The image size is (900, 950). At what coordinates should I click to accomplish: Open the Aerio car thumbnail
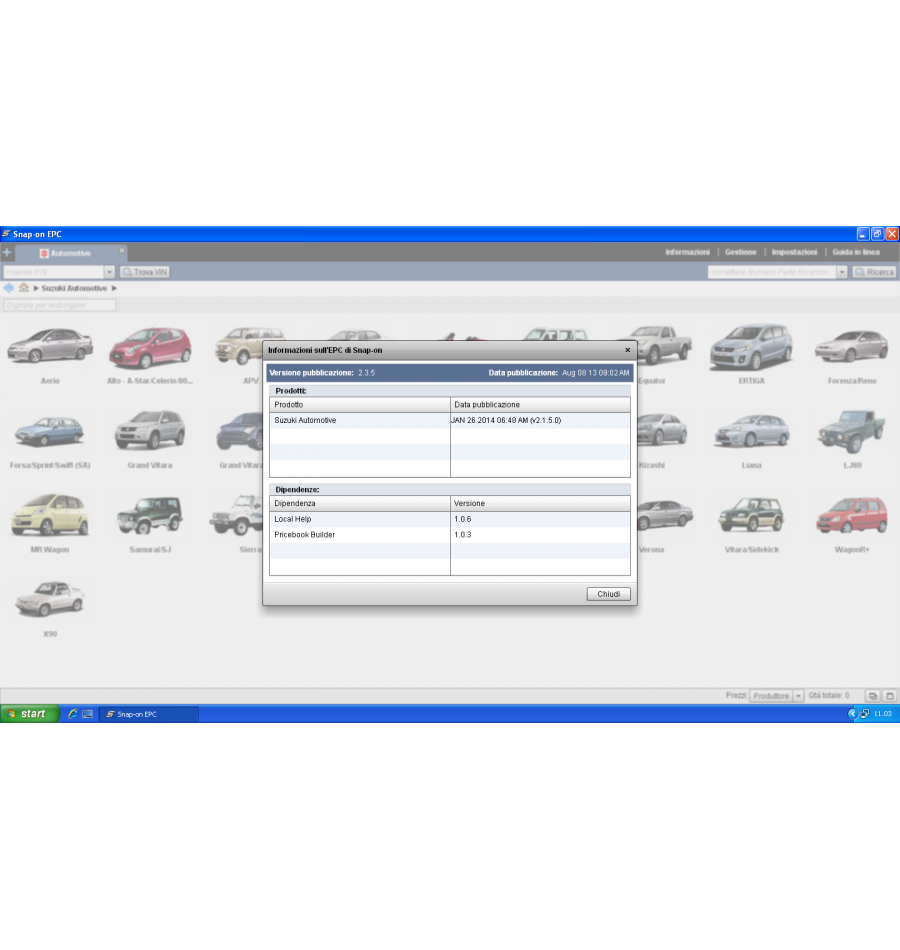tap(50, 346)
